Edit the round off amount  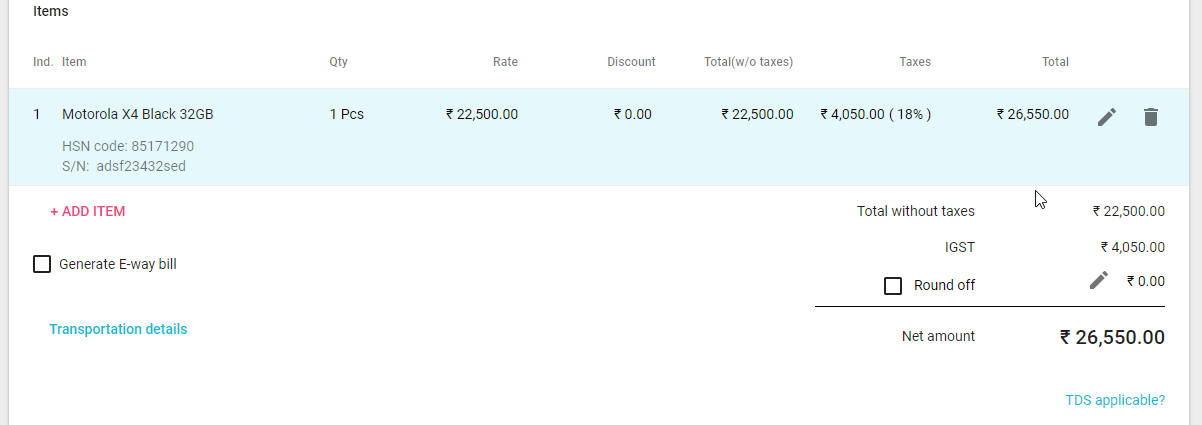coord(1099,280)
